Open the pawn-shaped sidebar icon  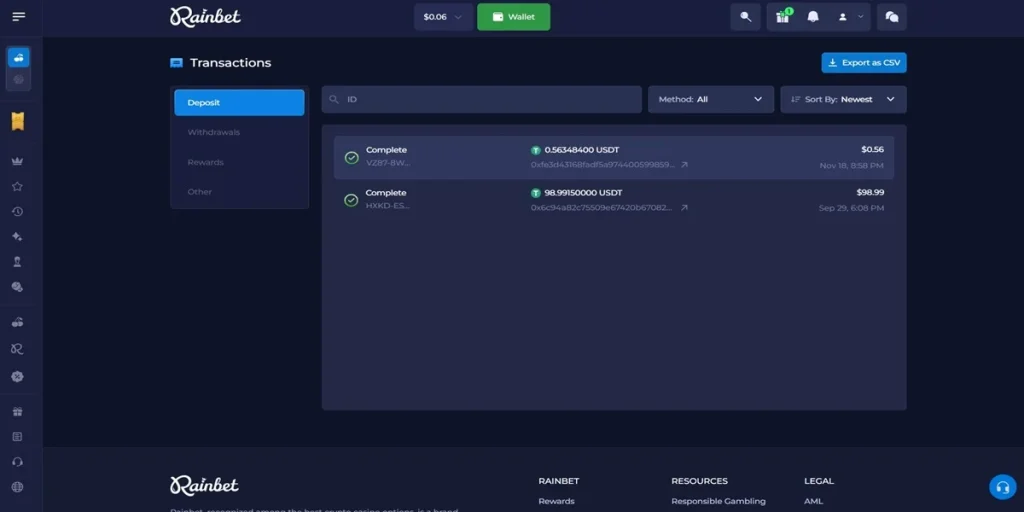click(18, 262)
